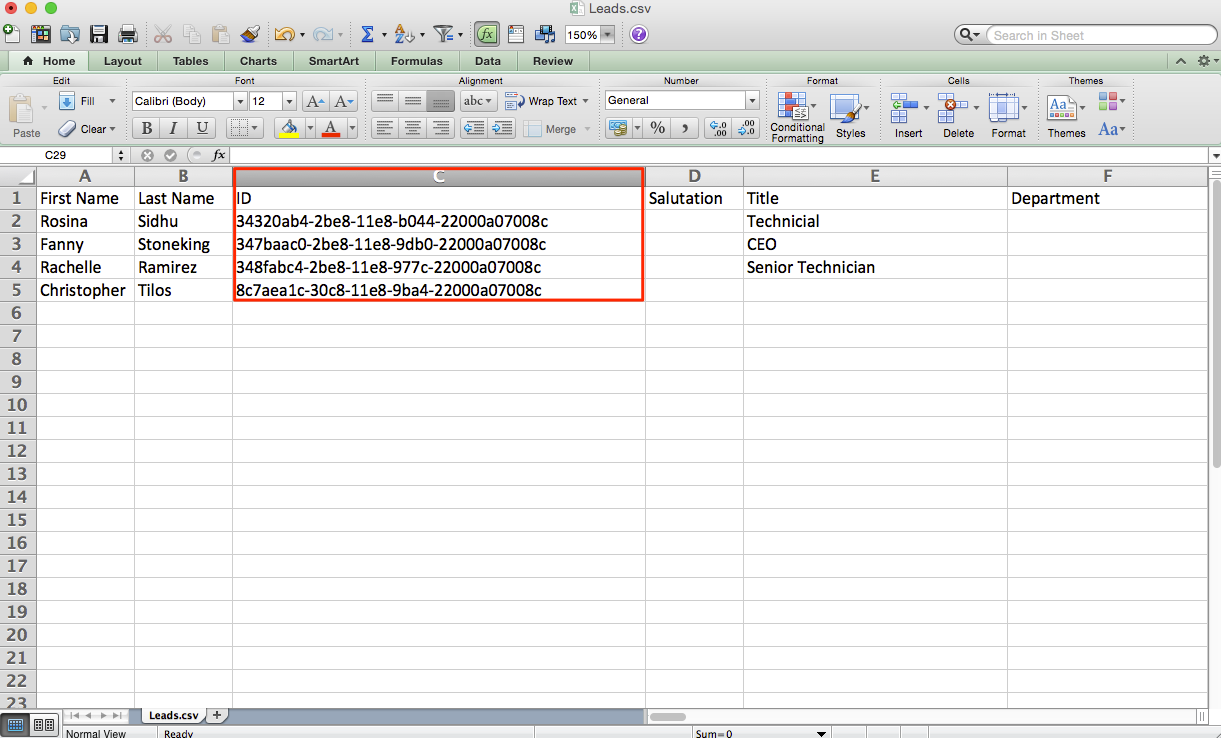Switch to the Data ribbon tab
This screenshot has height=738, width=1221.
tap(488, 61)
